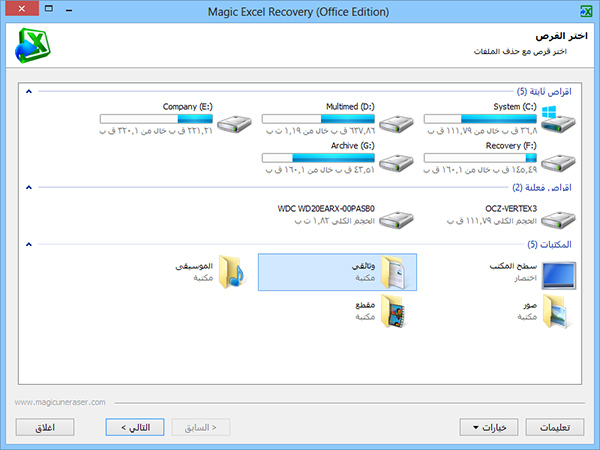Click the "System (C:)" drive label
The width and height of the screenshot is (600, 450).
pos(515,106)
